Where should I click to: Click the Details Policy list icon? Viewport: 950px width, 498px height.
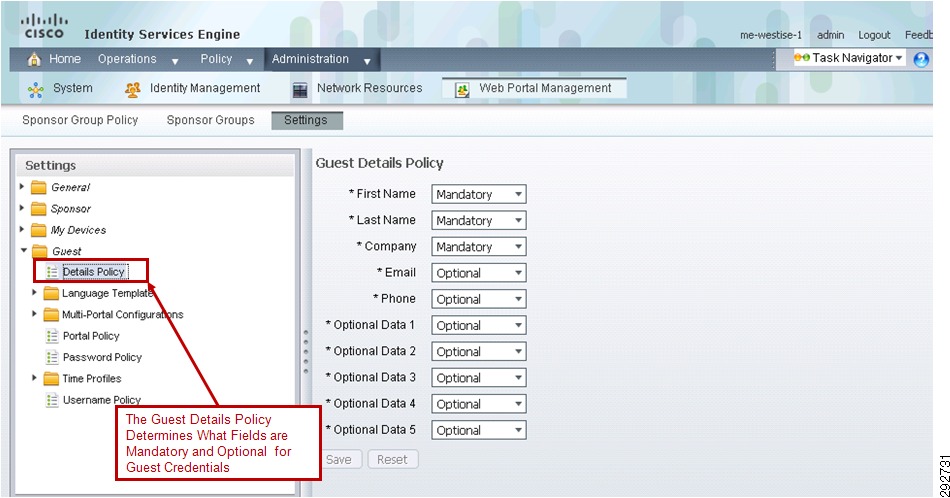pyautogui.click(x=52, y=272)
